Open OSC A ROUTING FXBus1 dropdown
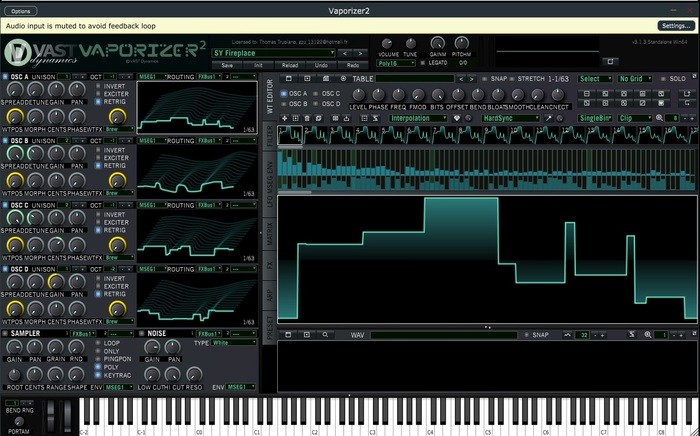This screenshot has height=436, width=700. pos(209,77)
